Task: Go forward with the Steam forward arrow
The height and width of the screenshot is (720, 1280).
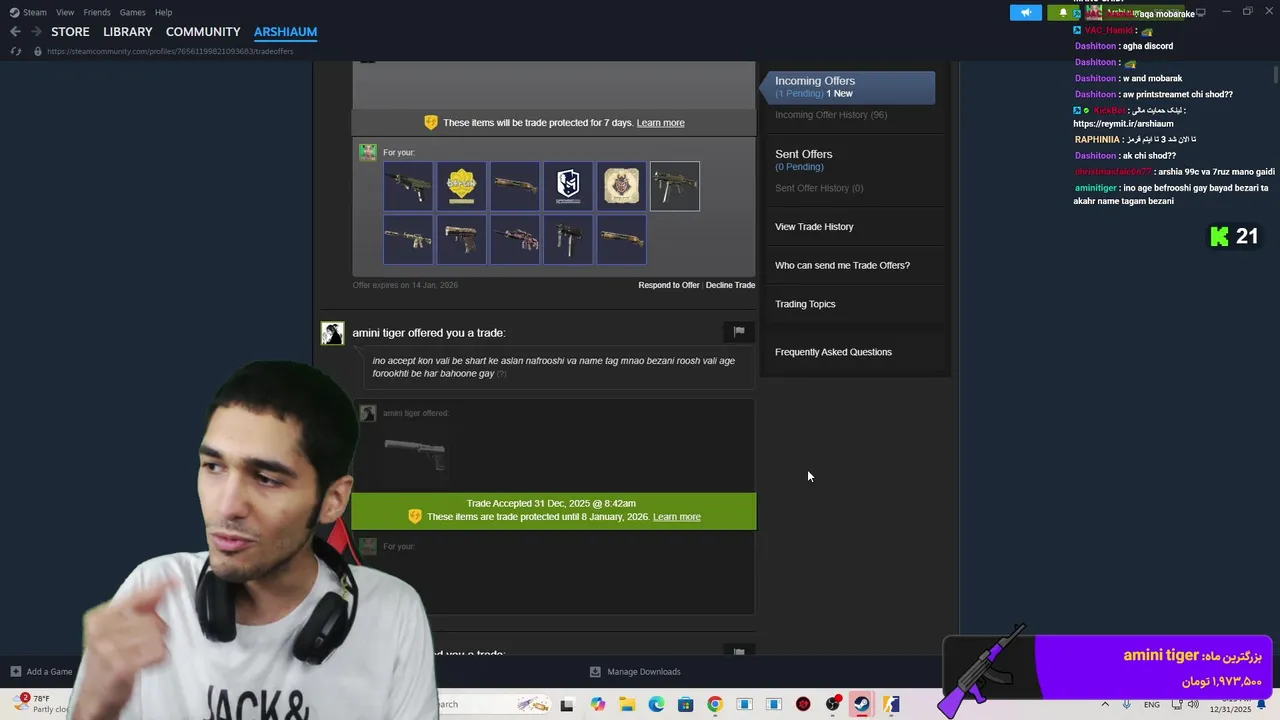Action: pyautogui.click(x=37, y=31)
